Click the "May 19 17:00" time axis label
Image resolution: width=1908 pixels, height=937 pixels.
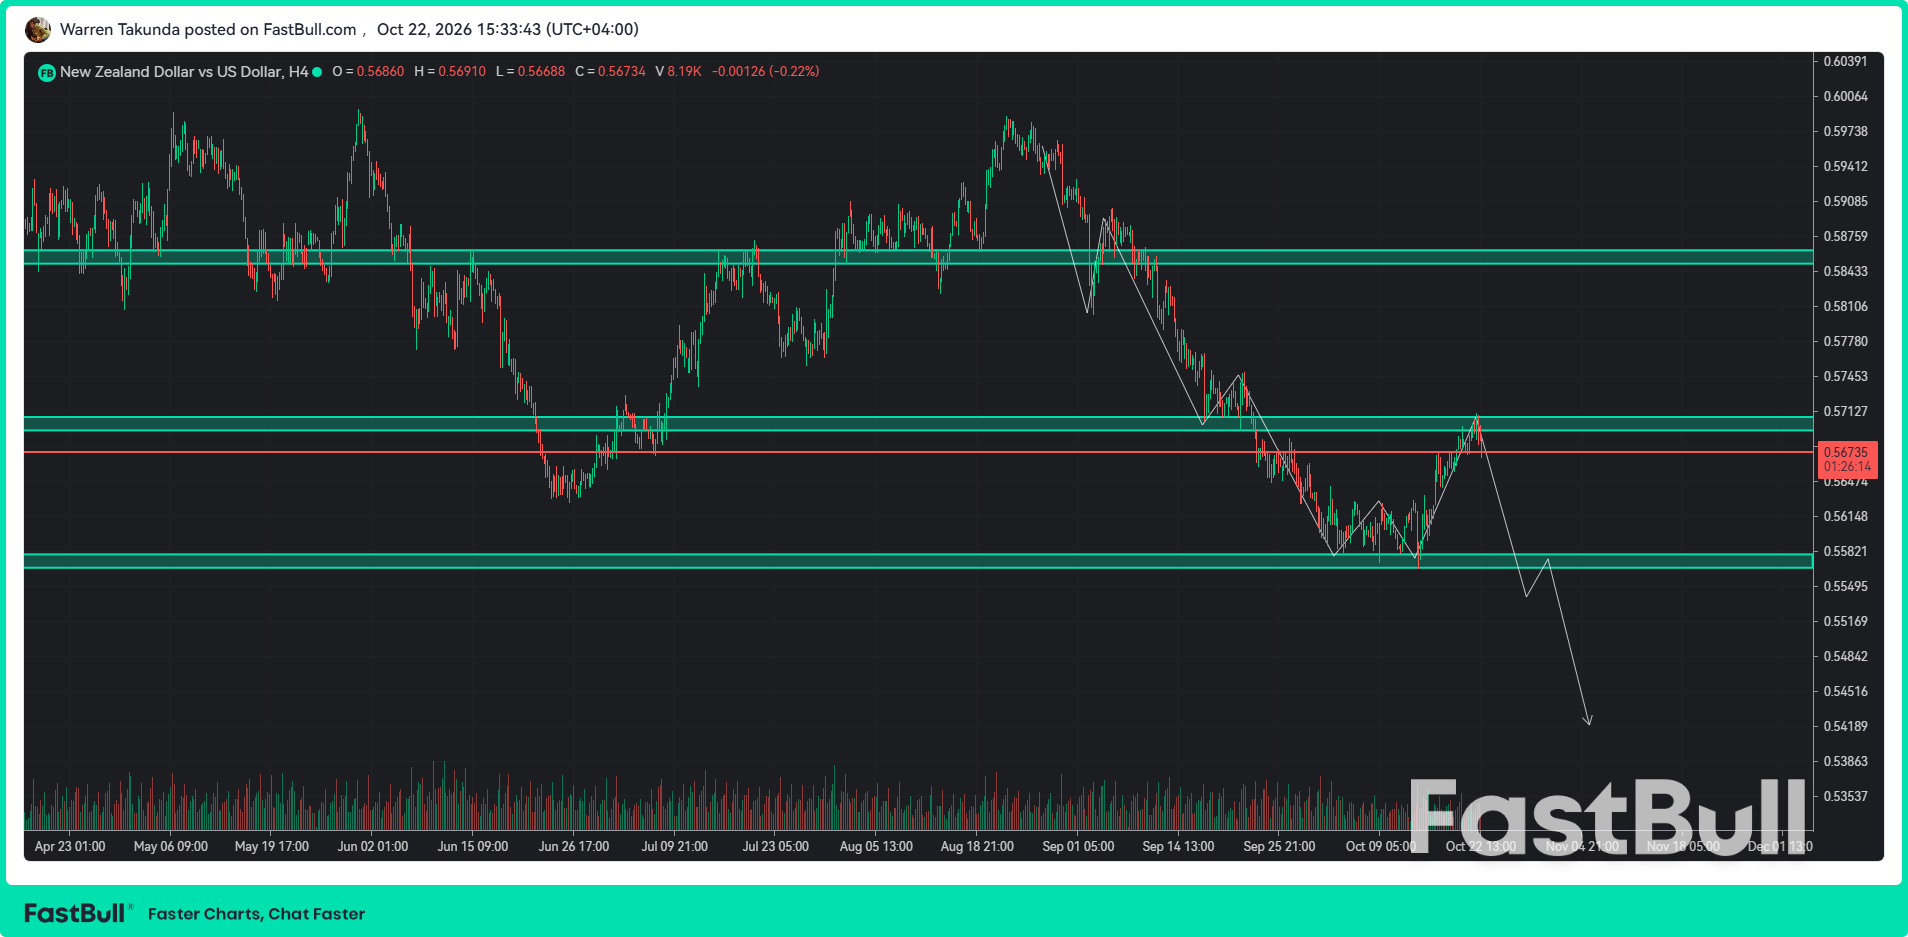tap(272, 846)
